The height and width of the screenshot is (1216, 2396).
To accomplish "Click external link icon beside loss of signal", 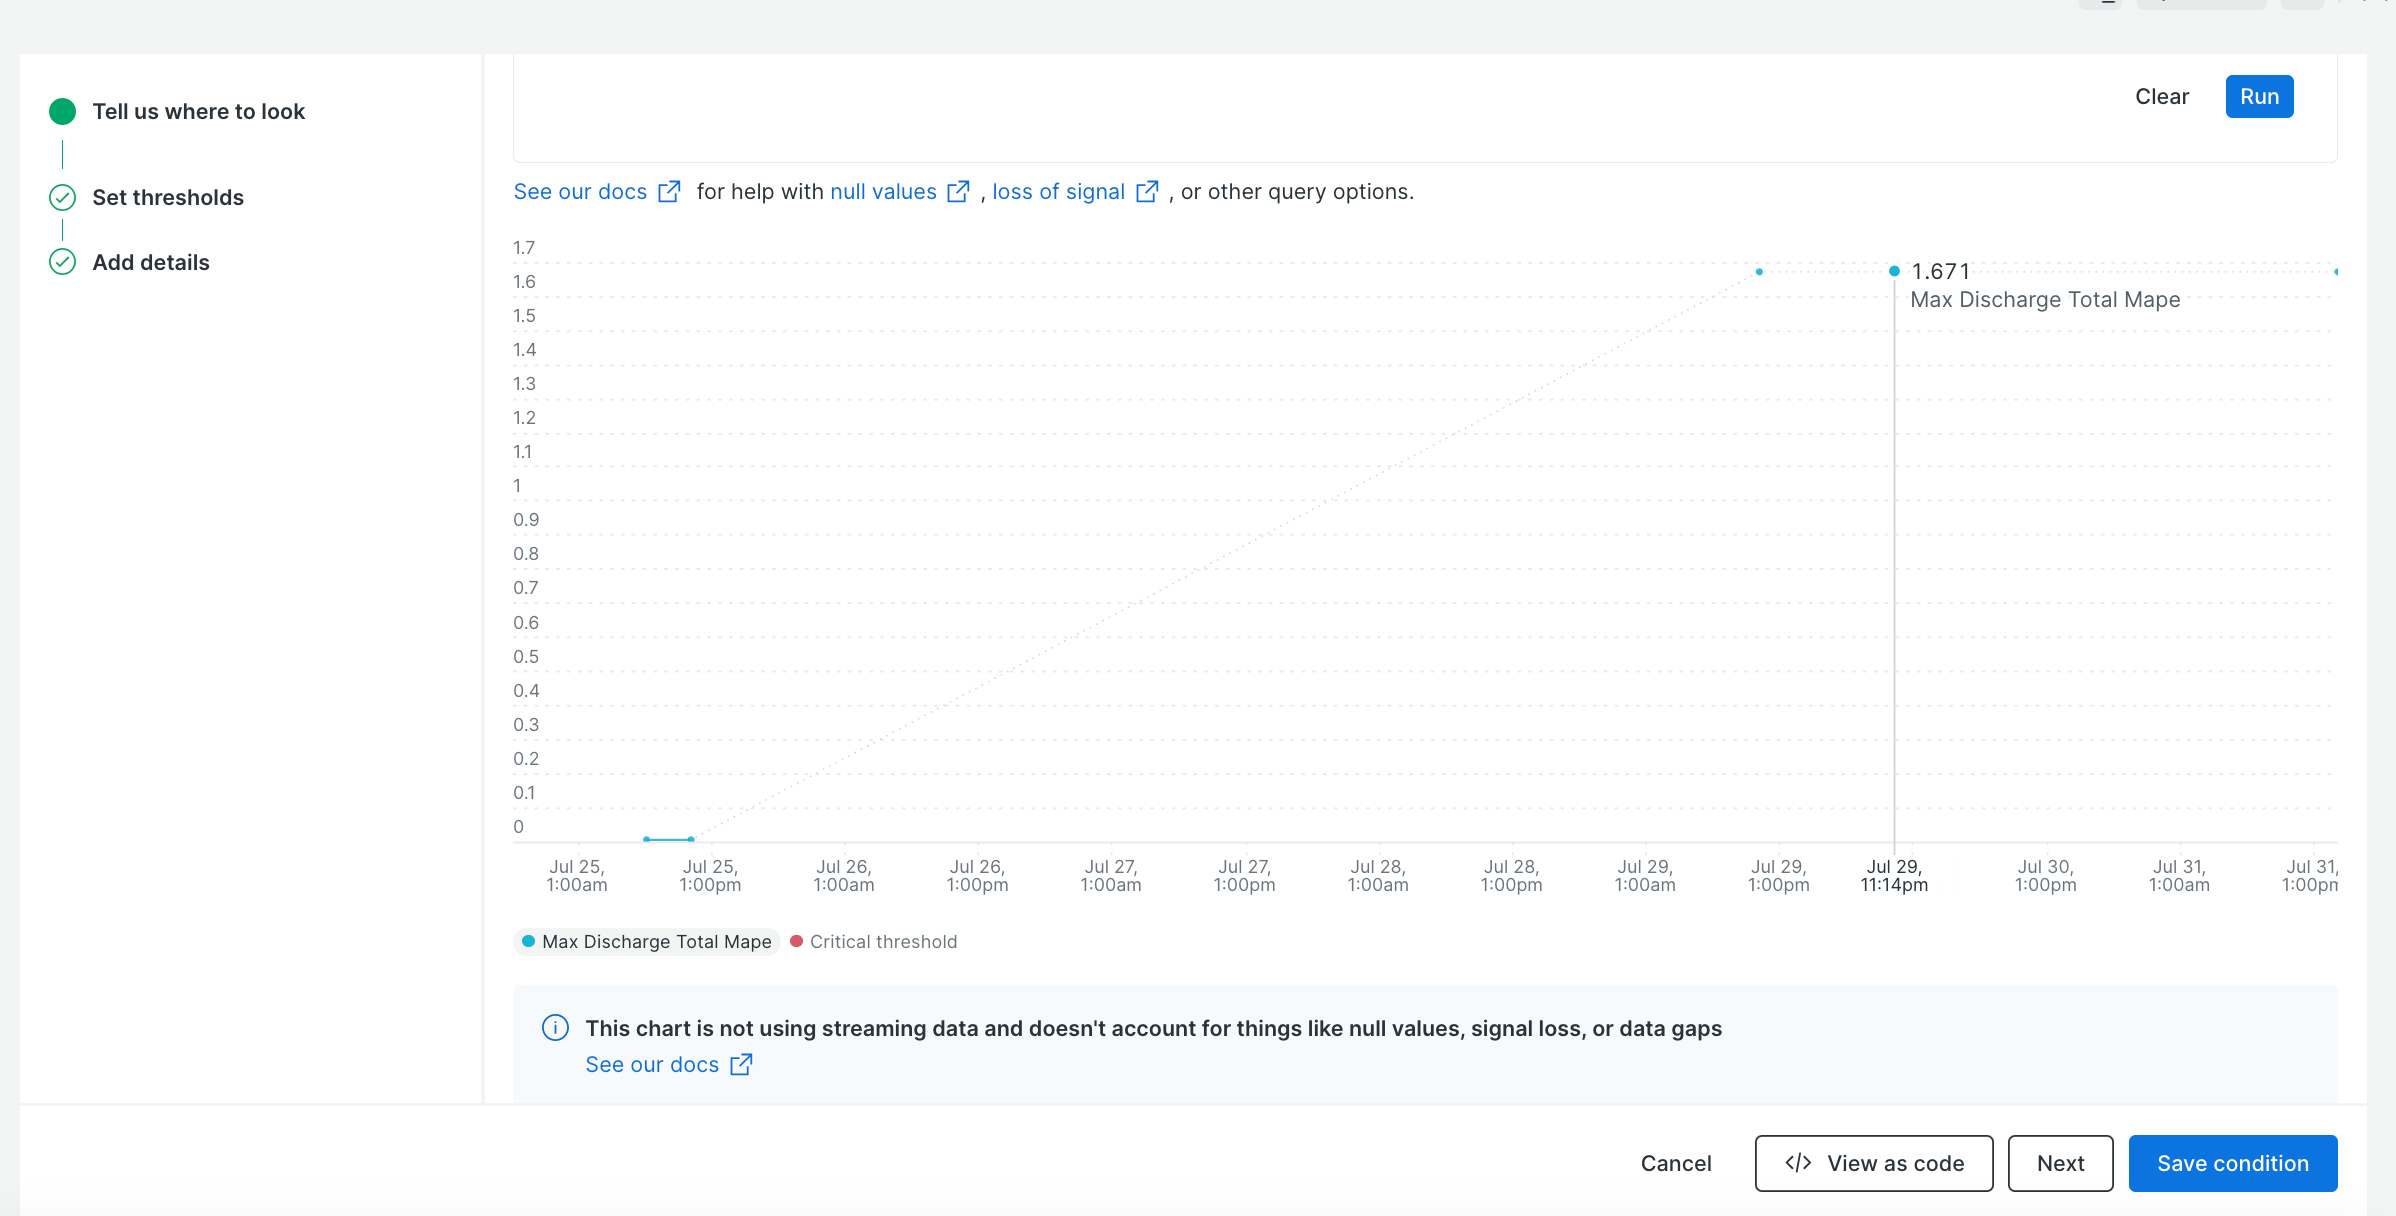I will (x=1147, y=191).
